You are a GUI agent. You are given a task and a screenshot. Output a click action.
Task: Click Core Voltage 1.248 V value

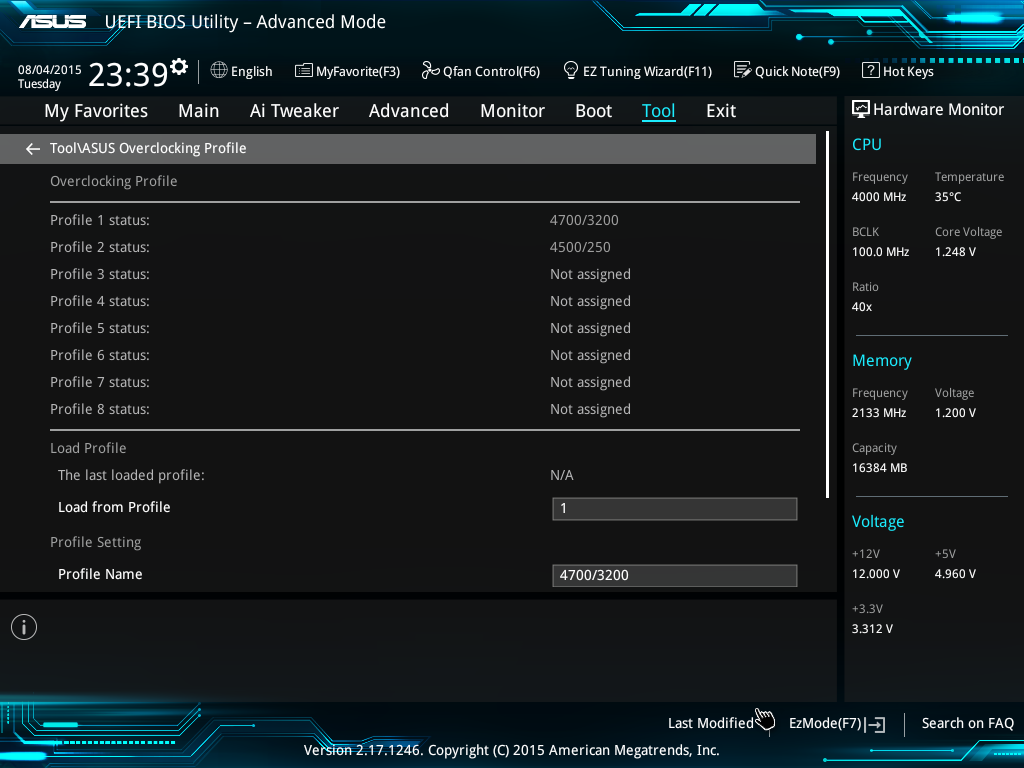click(x=955, y=251)
